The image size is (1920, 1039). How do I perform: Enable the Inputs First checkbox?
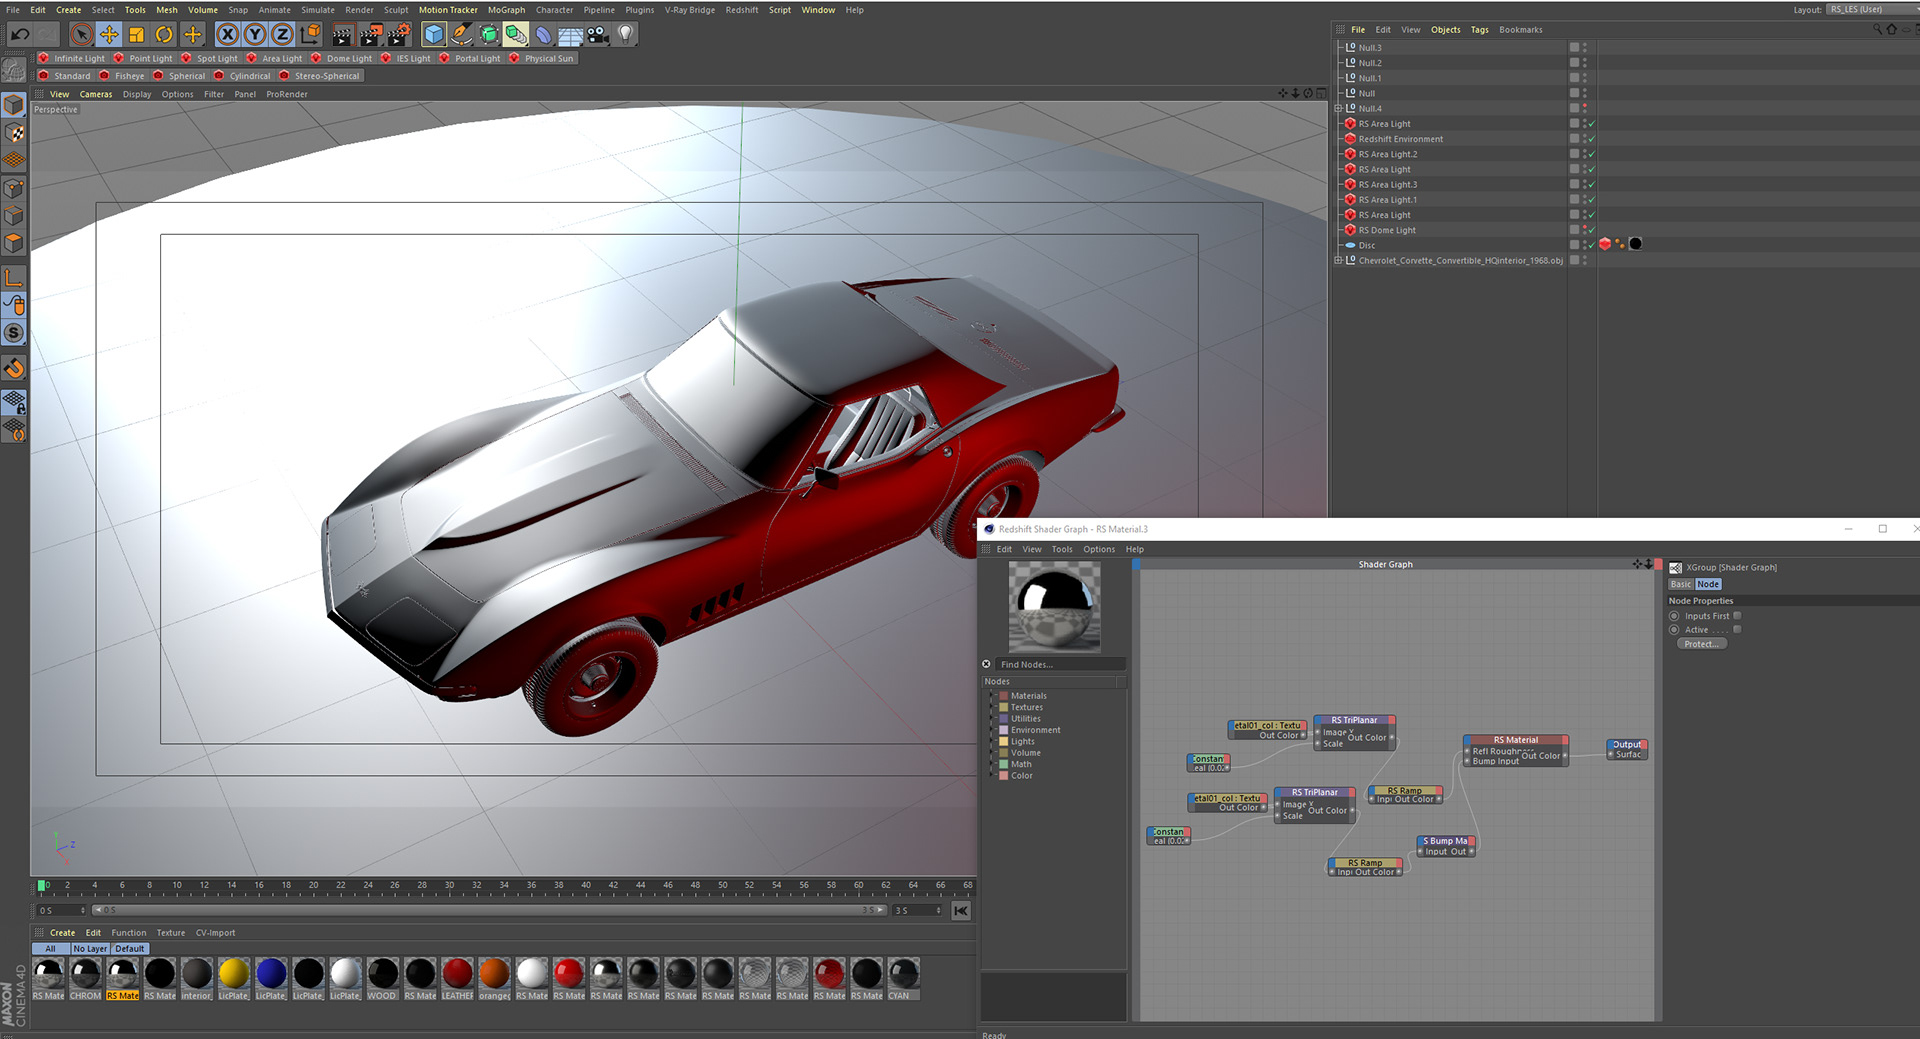click(1737, 616)
